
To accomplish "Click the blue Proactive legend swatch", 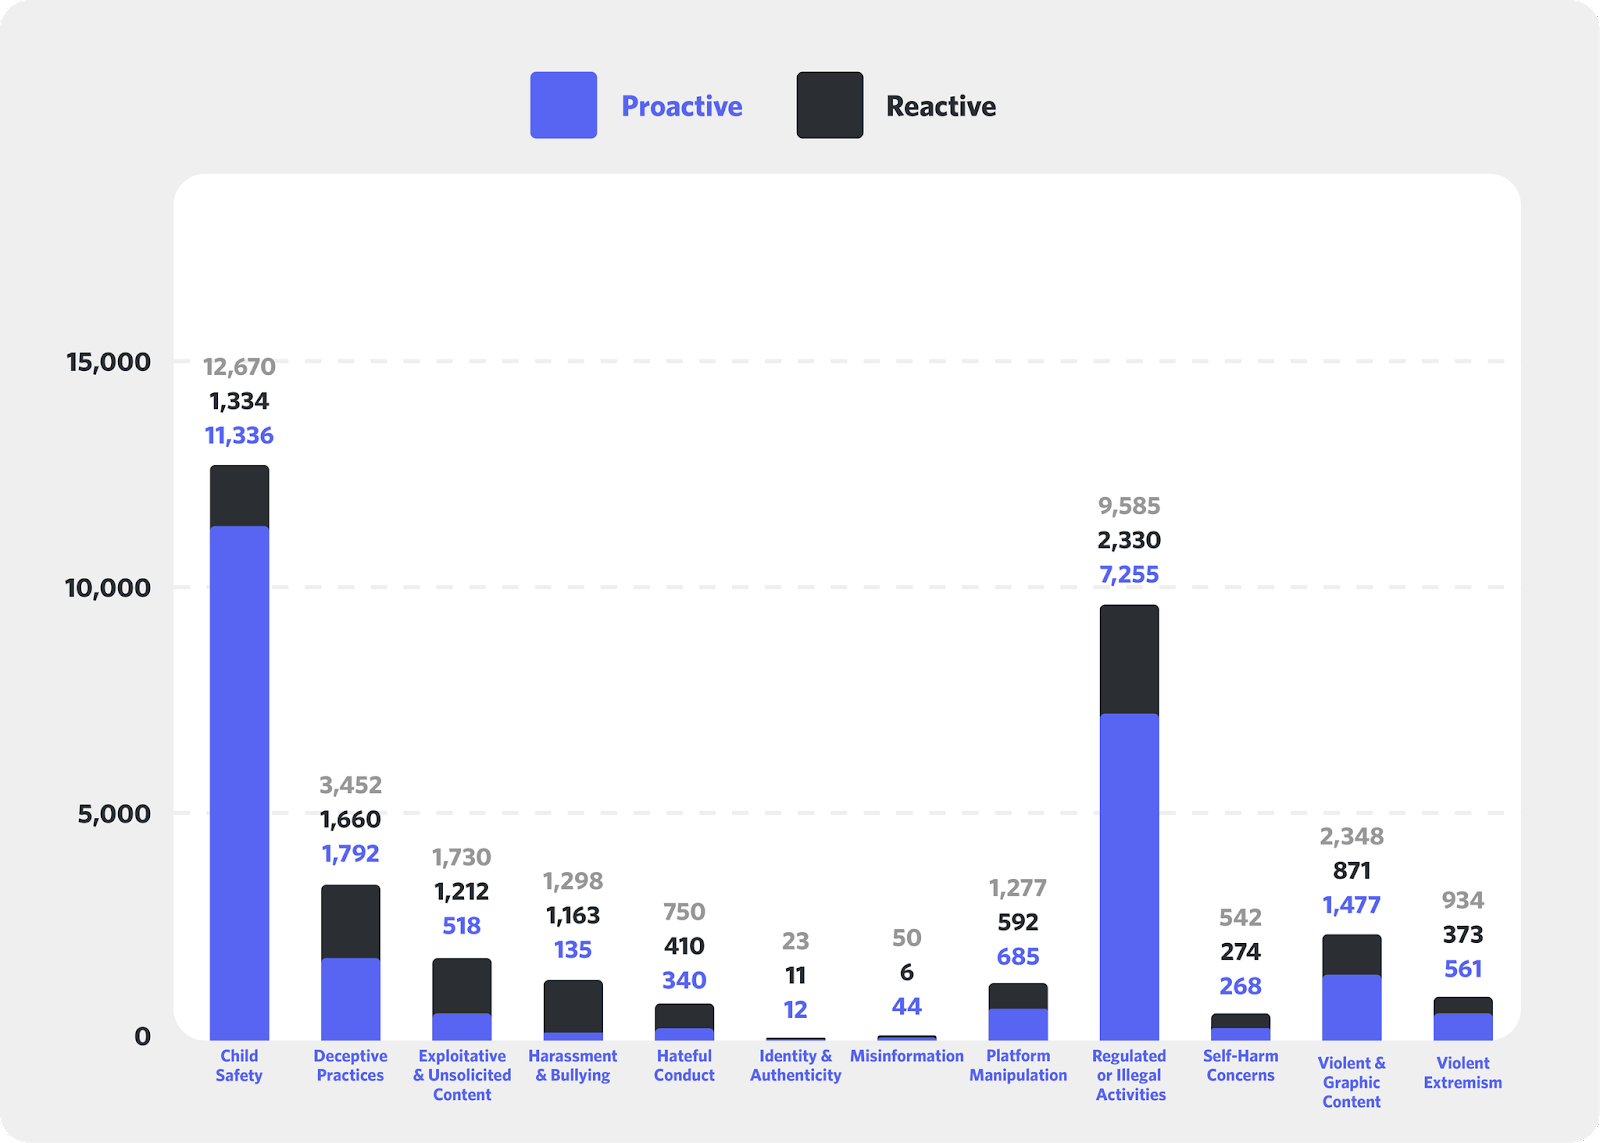I will 563,105.
